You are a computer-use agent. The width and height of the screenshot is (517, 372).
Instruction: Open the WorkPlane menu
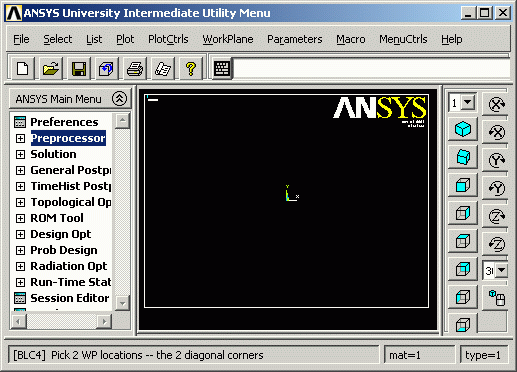[228, 39]
